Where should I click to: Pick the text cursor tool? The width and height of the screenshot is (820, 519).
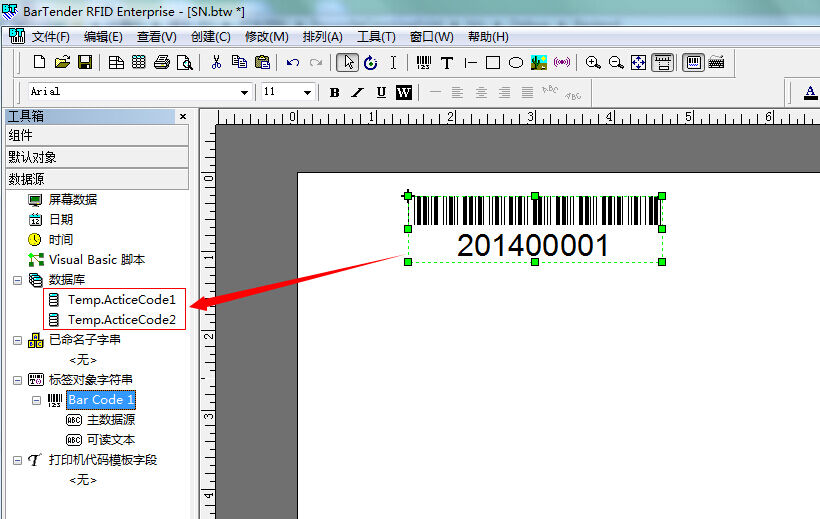click(393, 62)
